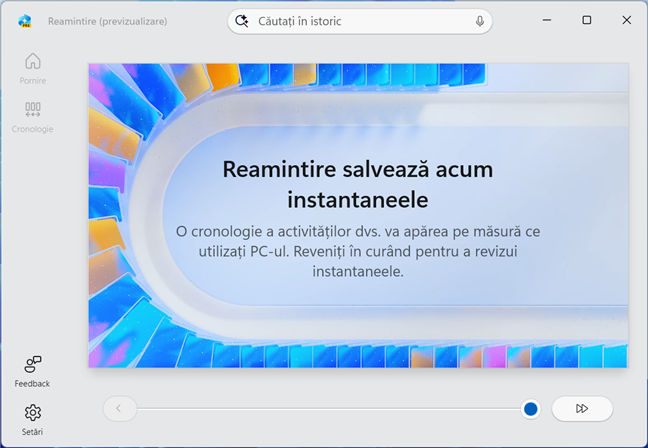Viewport: 648px width, 448px height.
Task: Go to Pornire home page
Action: 33,69
